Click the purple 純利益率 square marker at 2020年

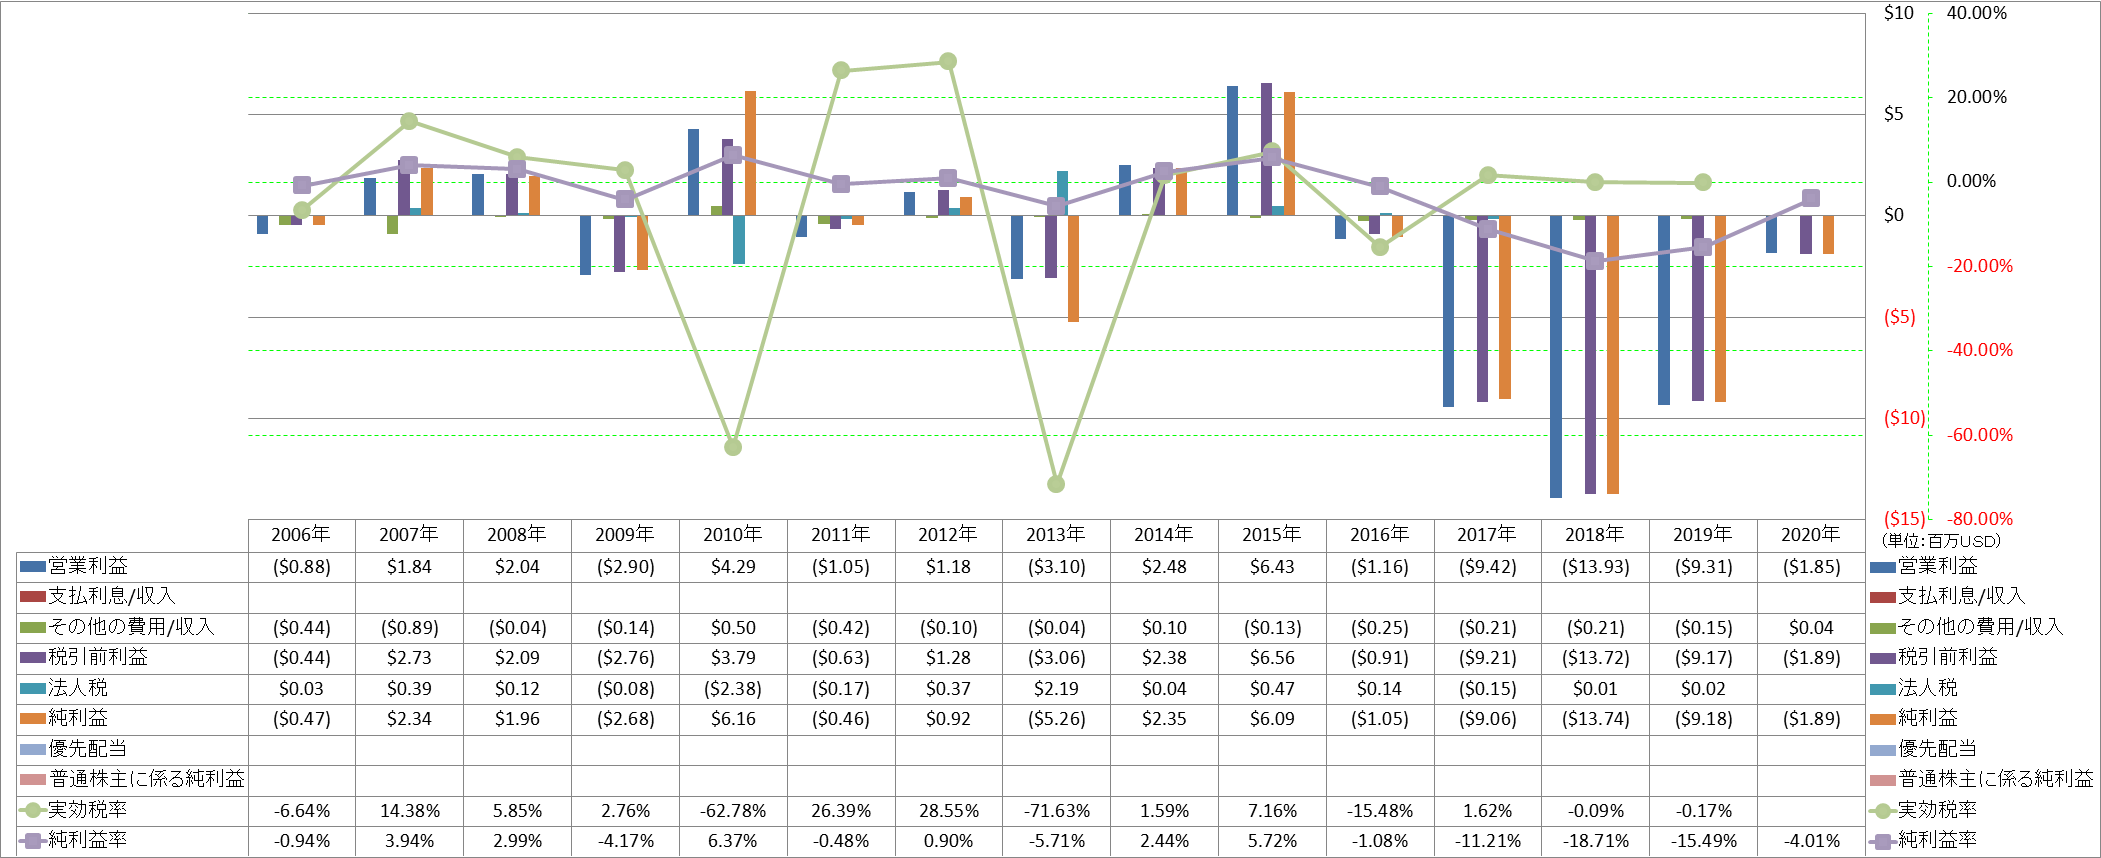(x=1811, y=198)
